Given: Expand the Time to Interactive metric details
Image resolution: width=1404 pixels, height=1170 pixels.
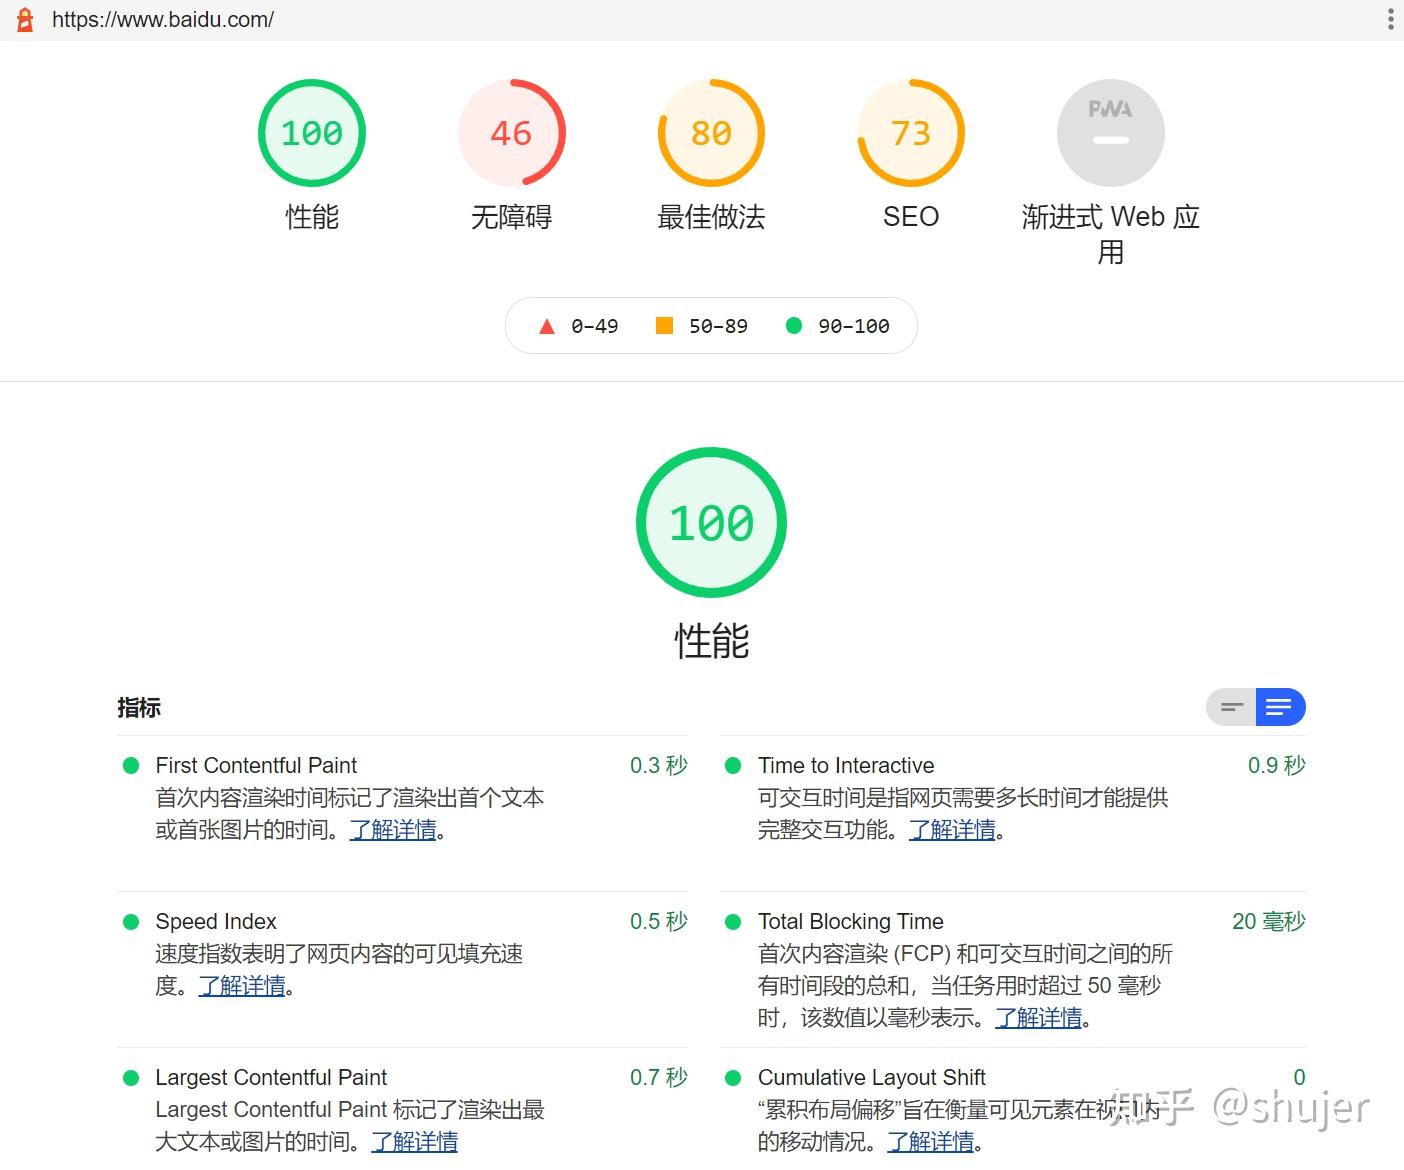Looking at the screenshot, I should click(846, 765).
